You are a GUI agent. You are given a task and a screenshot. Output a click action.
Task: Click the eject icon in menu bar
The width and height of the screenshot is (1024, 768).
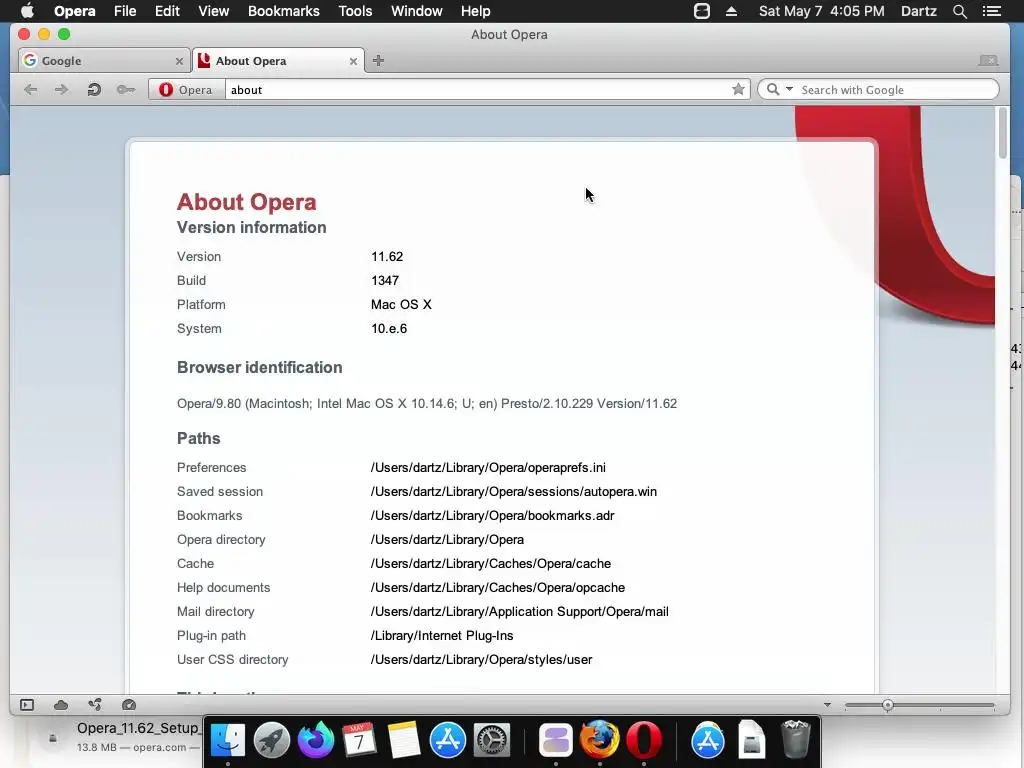(731, 11)
